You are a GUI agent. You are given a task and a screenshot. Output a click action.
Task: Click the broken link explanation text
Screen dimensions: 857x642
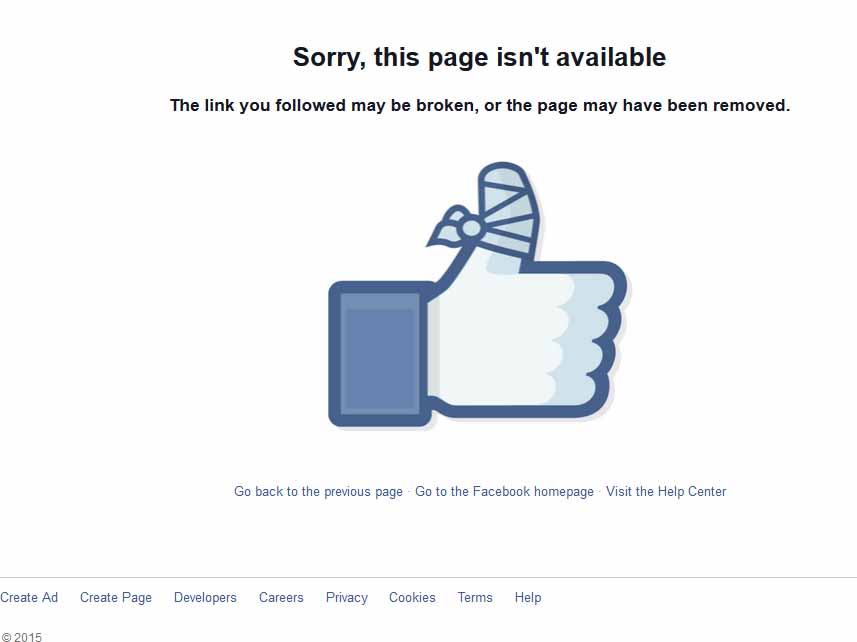pyautogui.click(x=480, y=105)
